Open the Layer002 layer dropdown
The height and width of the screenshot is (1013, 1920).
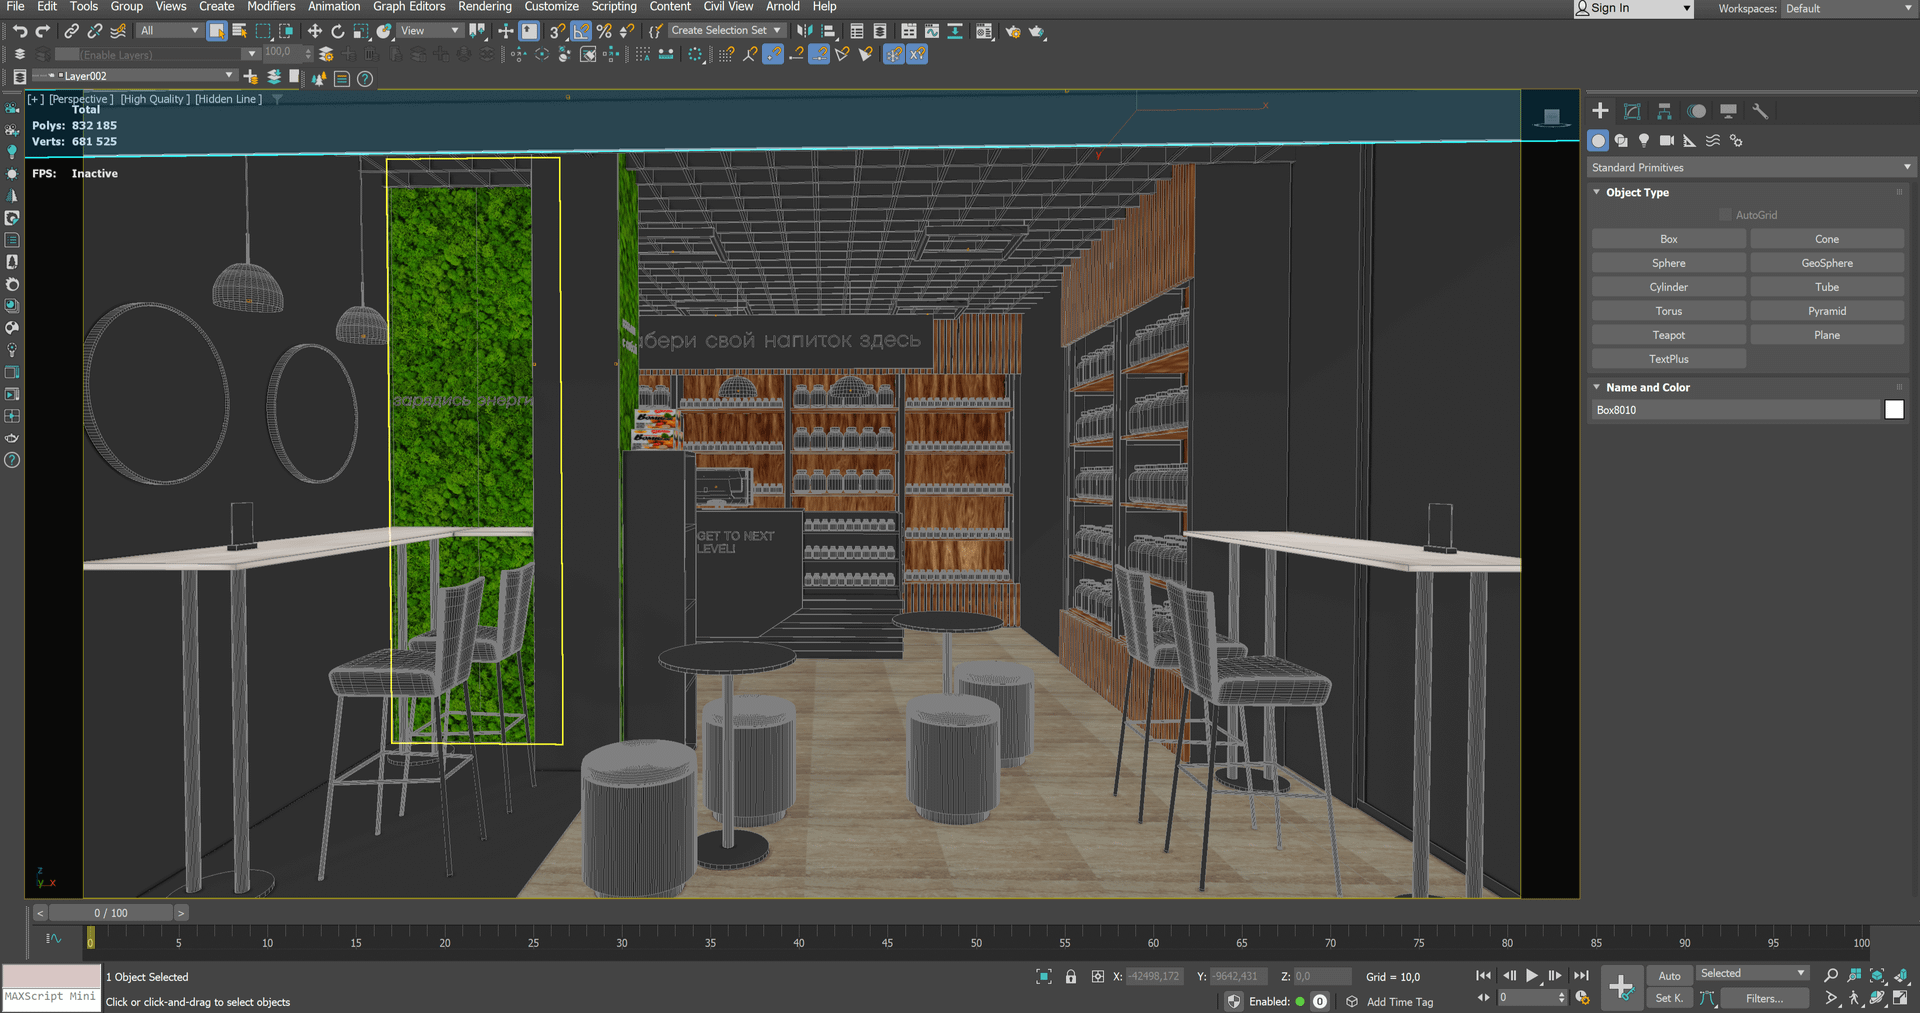point(229,76)
